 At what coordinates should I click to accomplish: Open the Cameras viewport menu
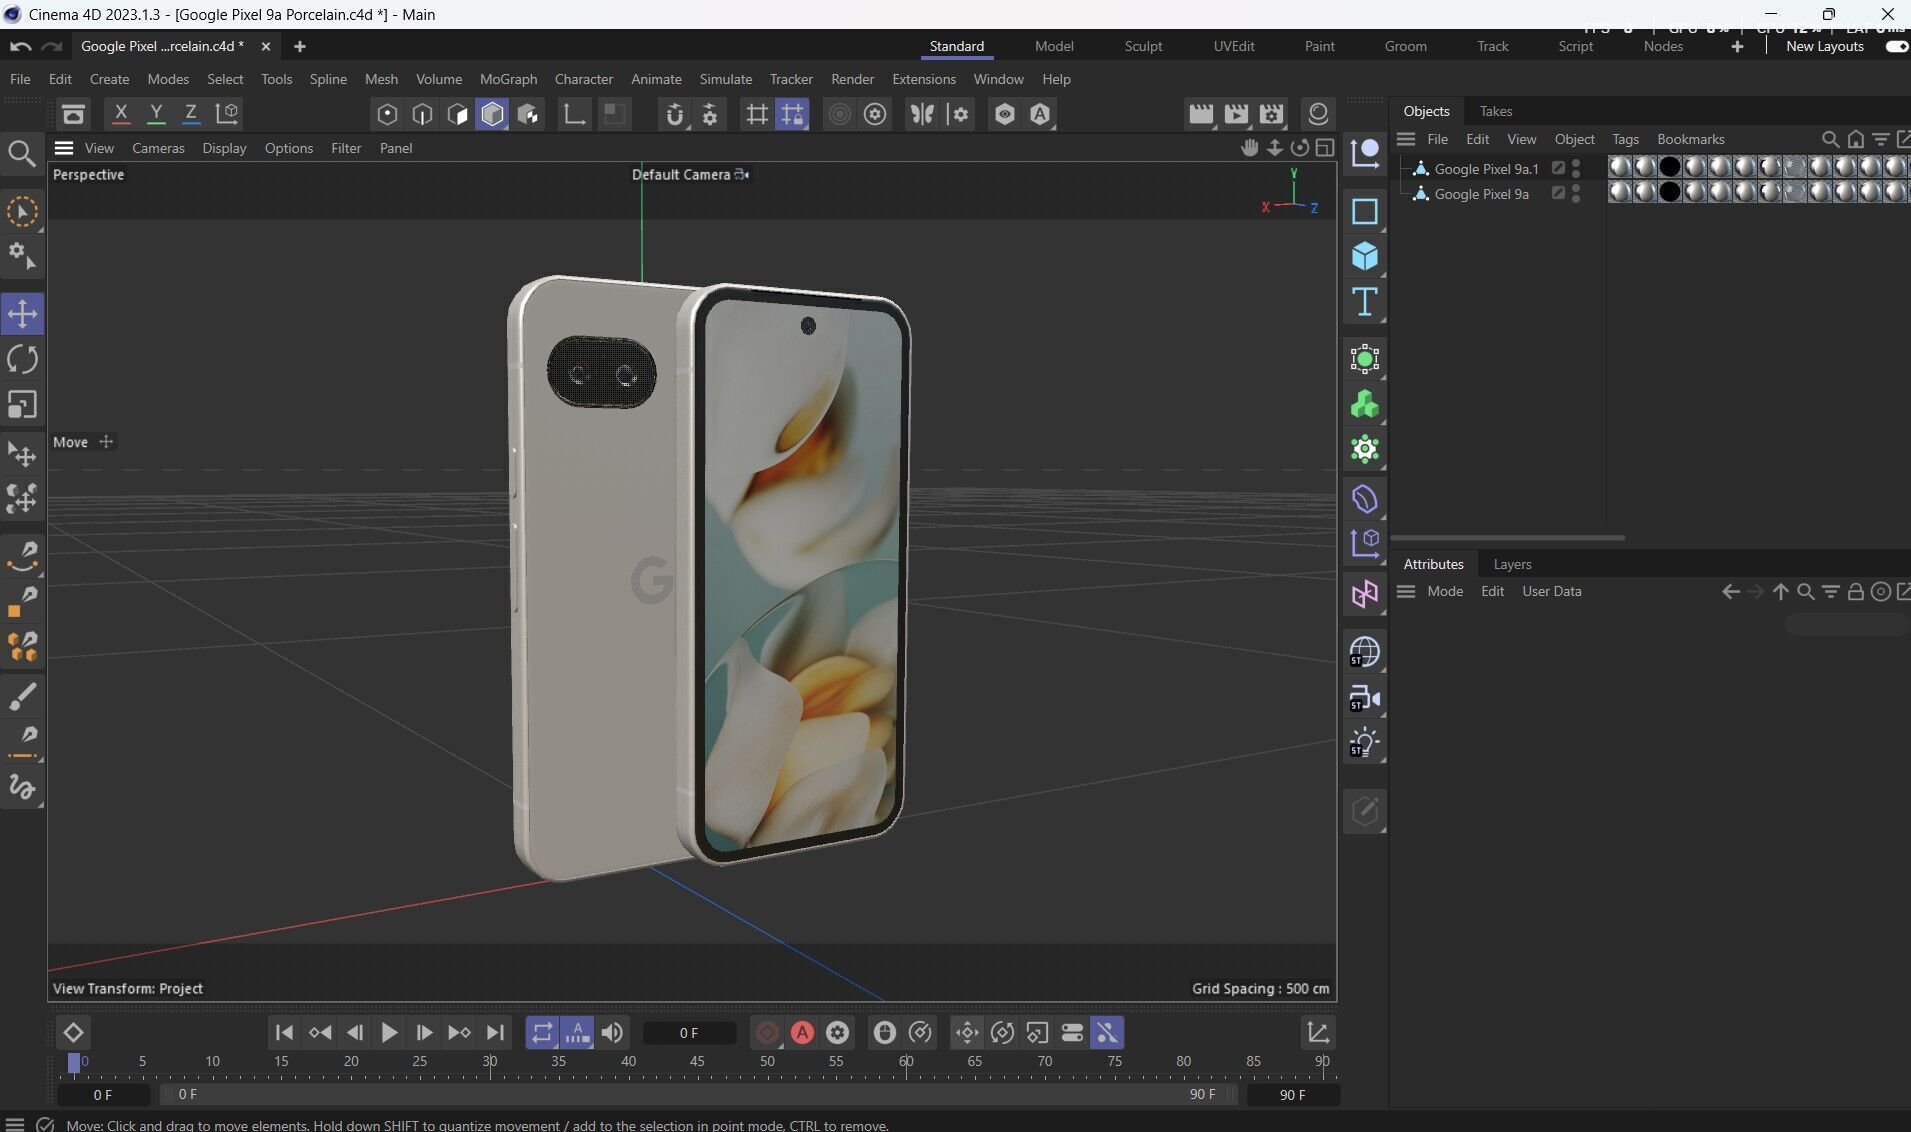point(158,148)
